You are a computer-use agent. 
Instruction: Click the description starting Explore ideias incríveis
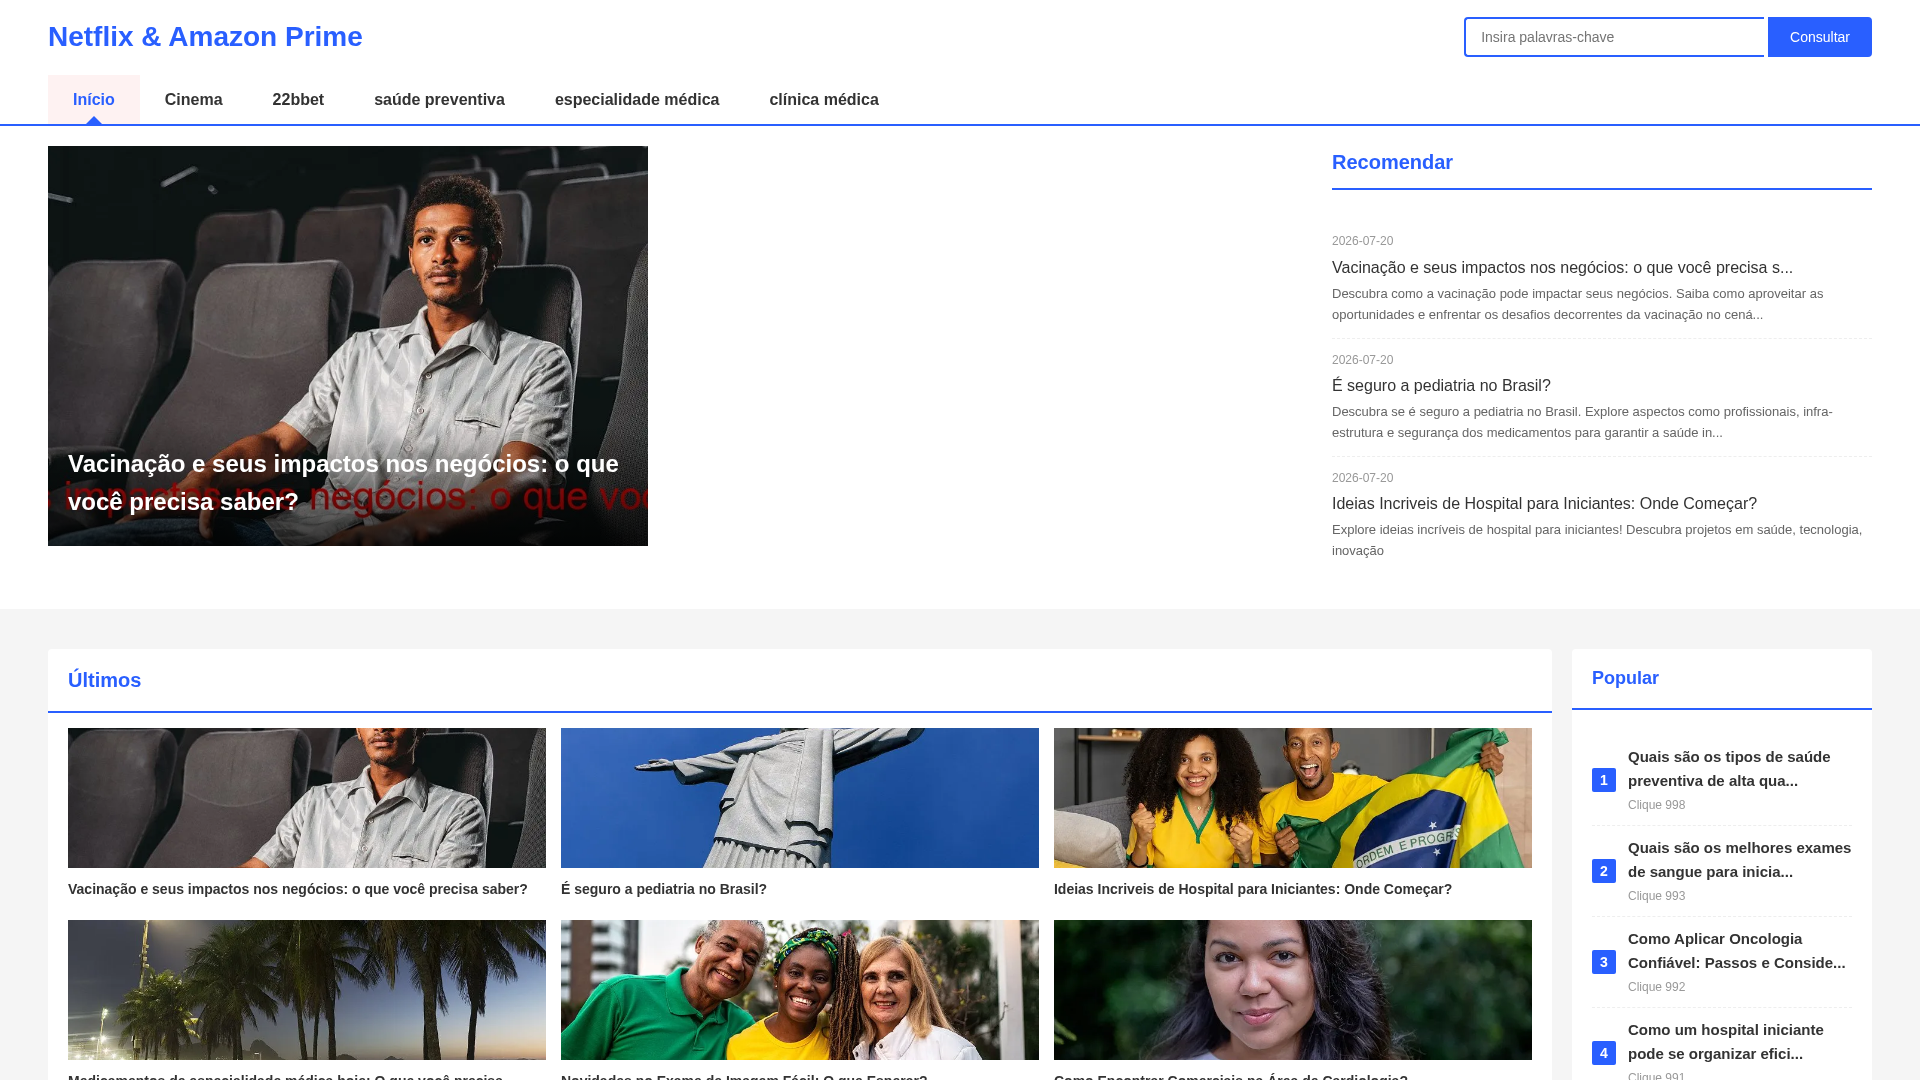coord(1597,540)
